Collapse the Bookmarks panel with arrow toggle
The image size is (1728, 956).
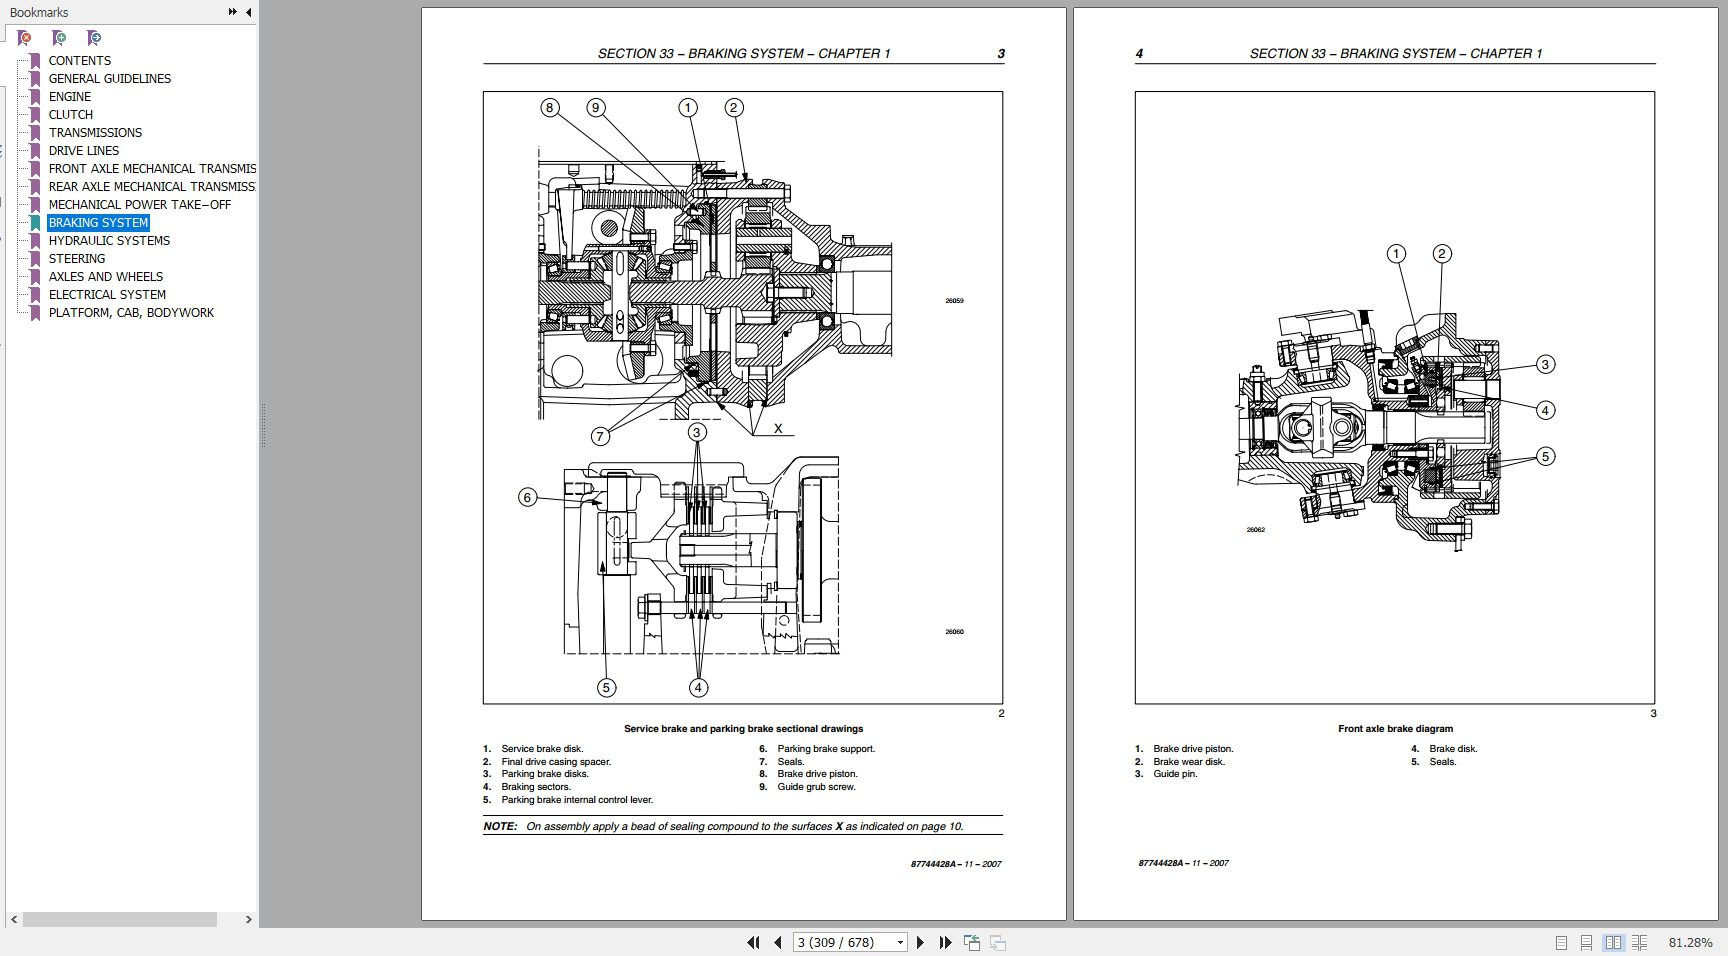pyautogui.click(x=248, y=12)
